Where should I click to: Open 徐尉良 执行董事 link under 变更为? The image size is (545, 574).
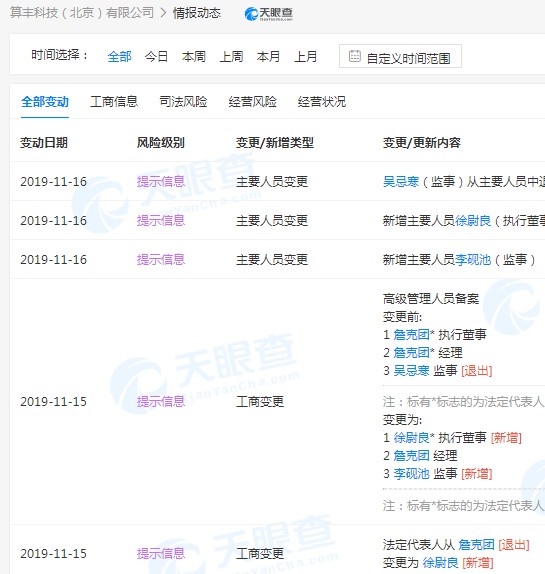[411, 438]
